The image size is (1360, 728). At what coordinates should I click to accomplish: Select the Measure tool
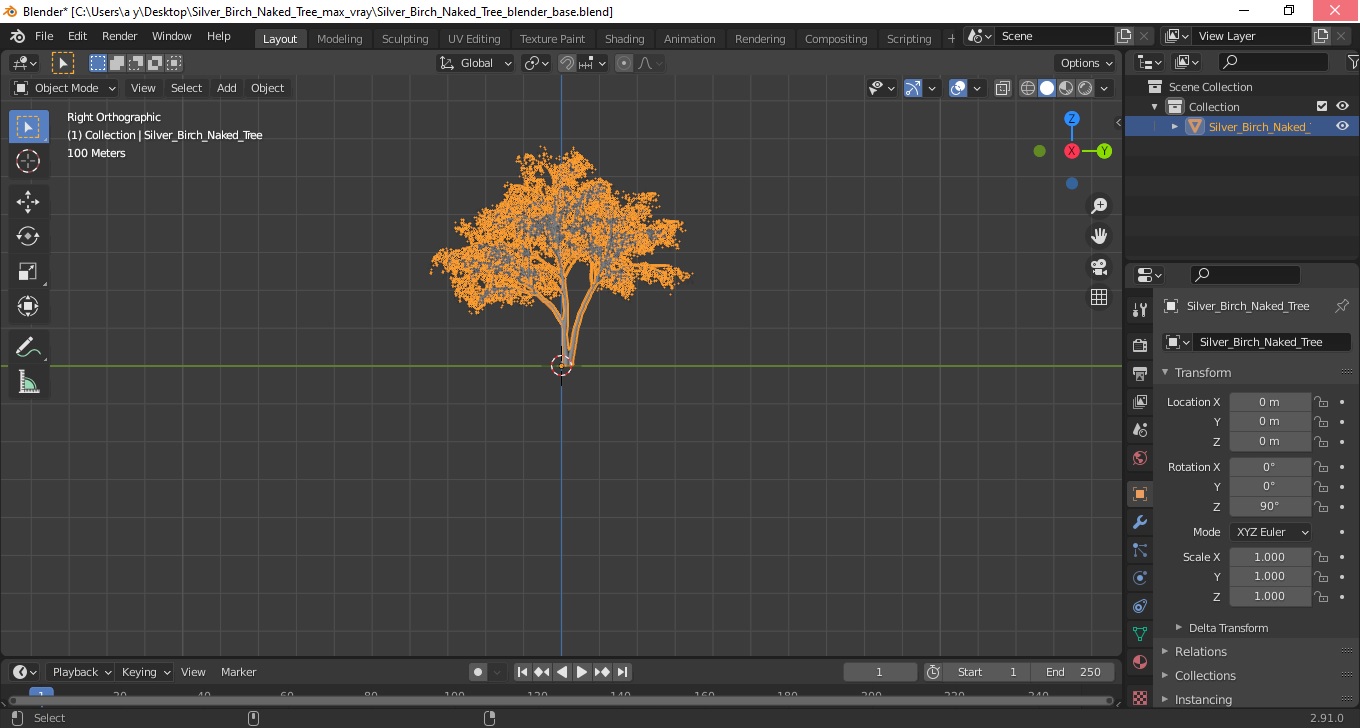[x=28, y=382]
